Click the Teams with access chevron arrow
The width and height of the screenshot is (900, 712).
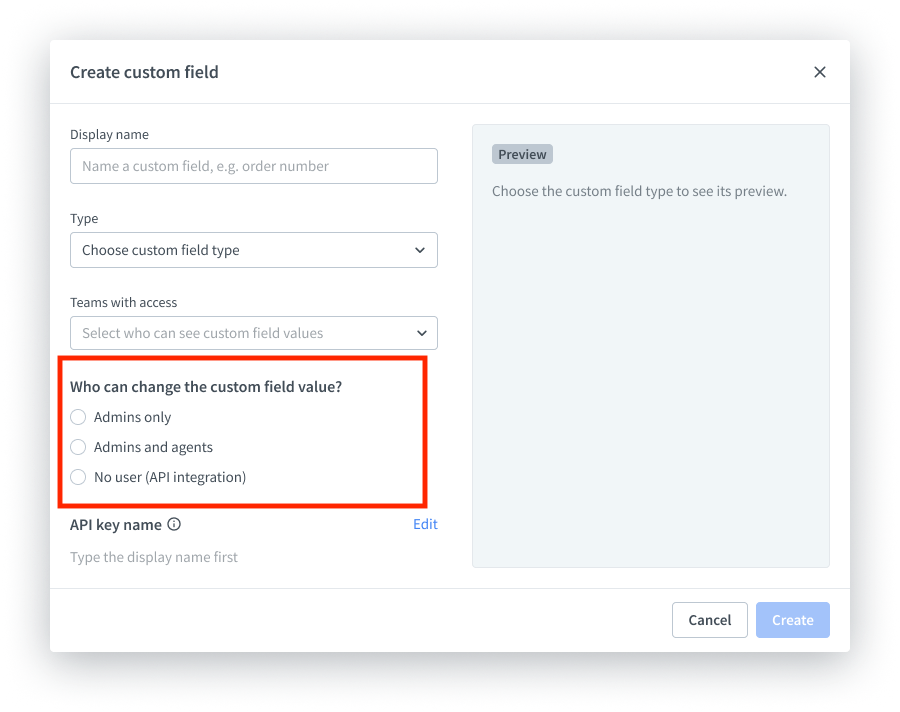coord(421,333)
